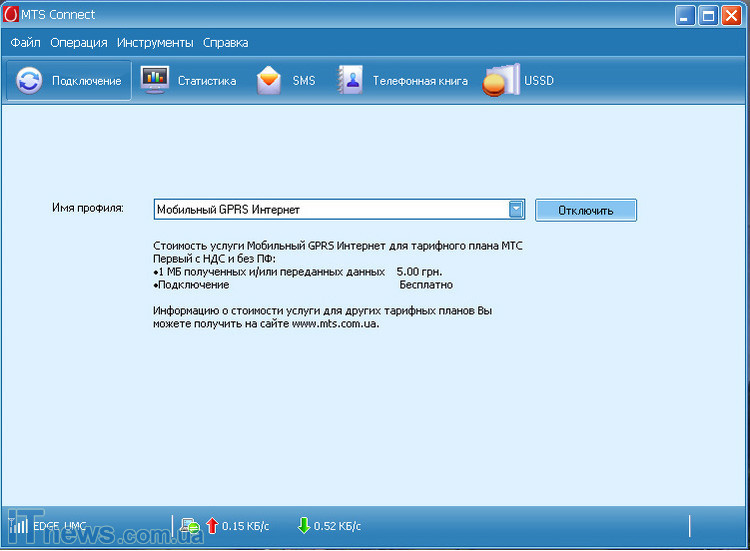Viewport: 750px width, 551px height.
Task: Open the USSD toolbar icon
Action: [501, 81]
